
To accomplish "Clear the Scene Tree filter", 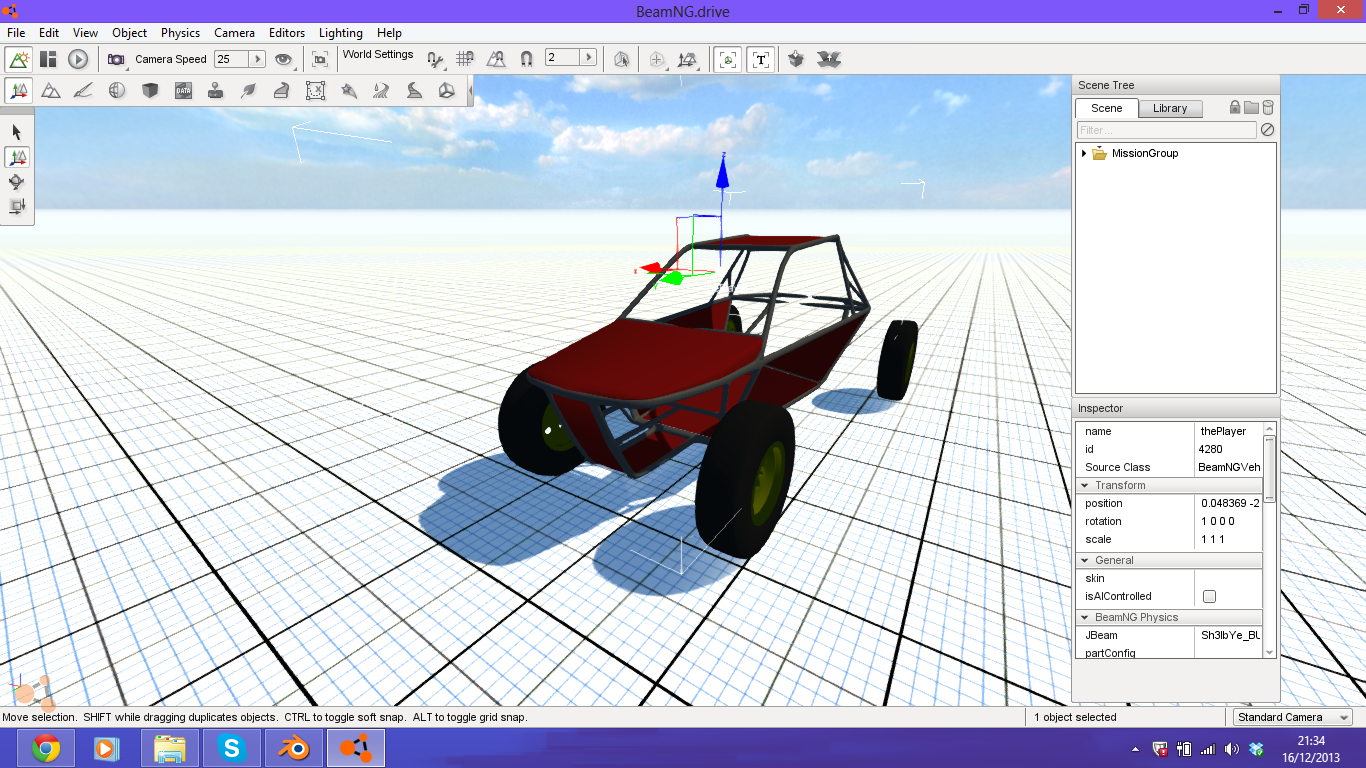I will click(1267, 130).
